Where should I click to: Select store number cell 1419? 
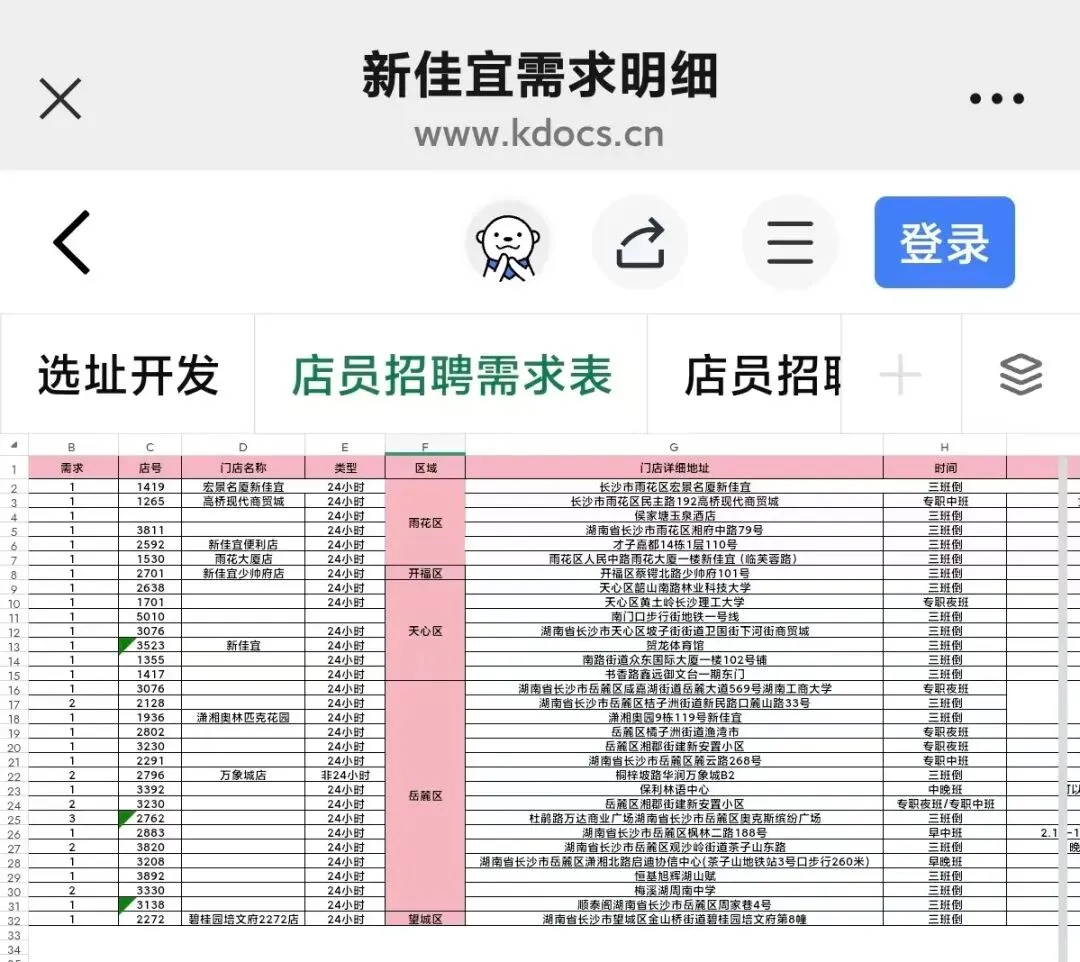150,487
